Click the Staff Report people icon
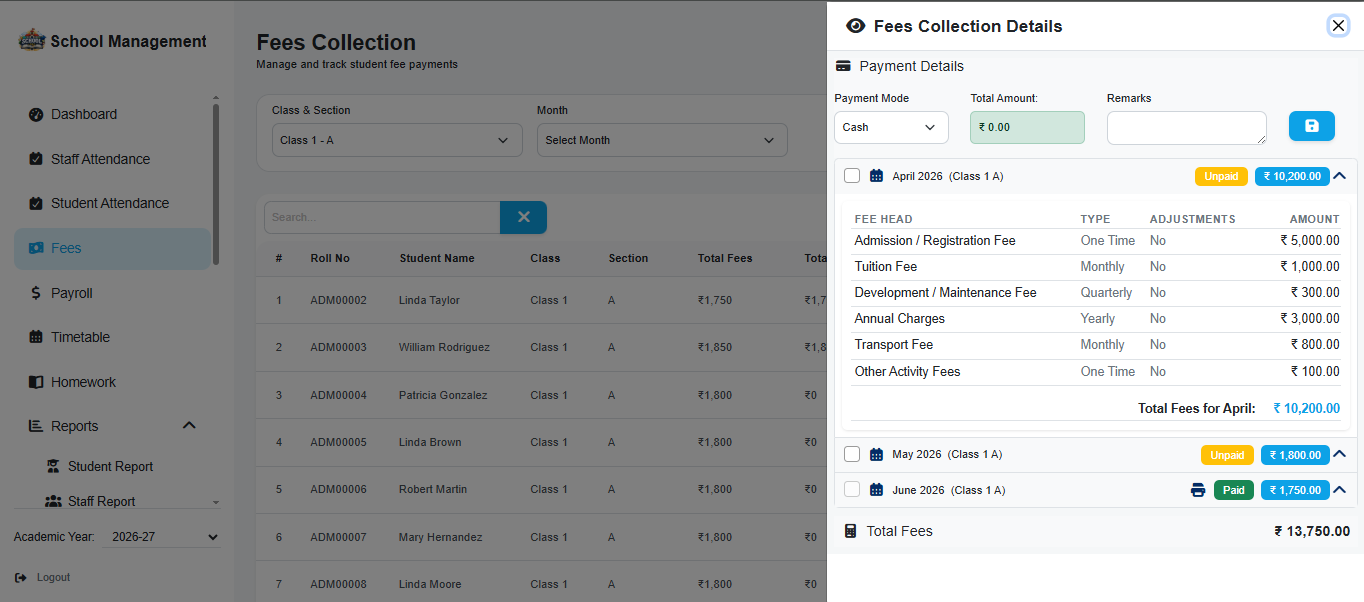This screenshot has height=602, width=1364. tap(53, 502)
